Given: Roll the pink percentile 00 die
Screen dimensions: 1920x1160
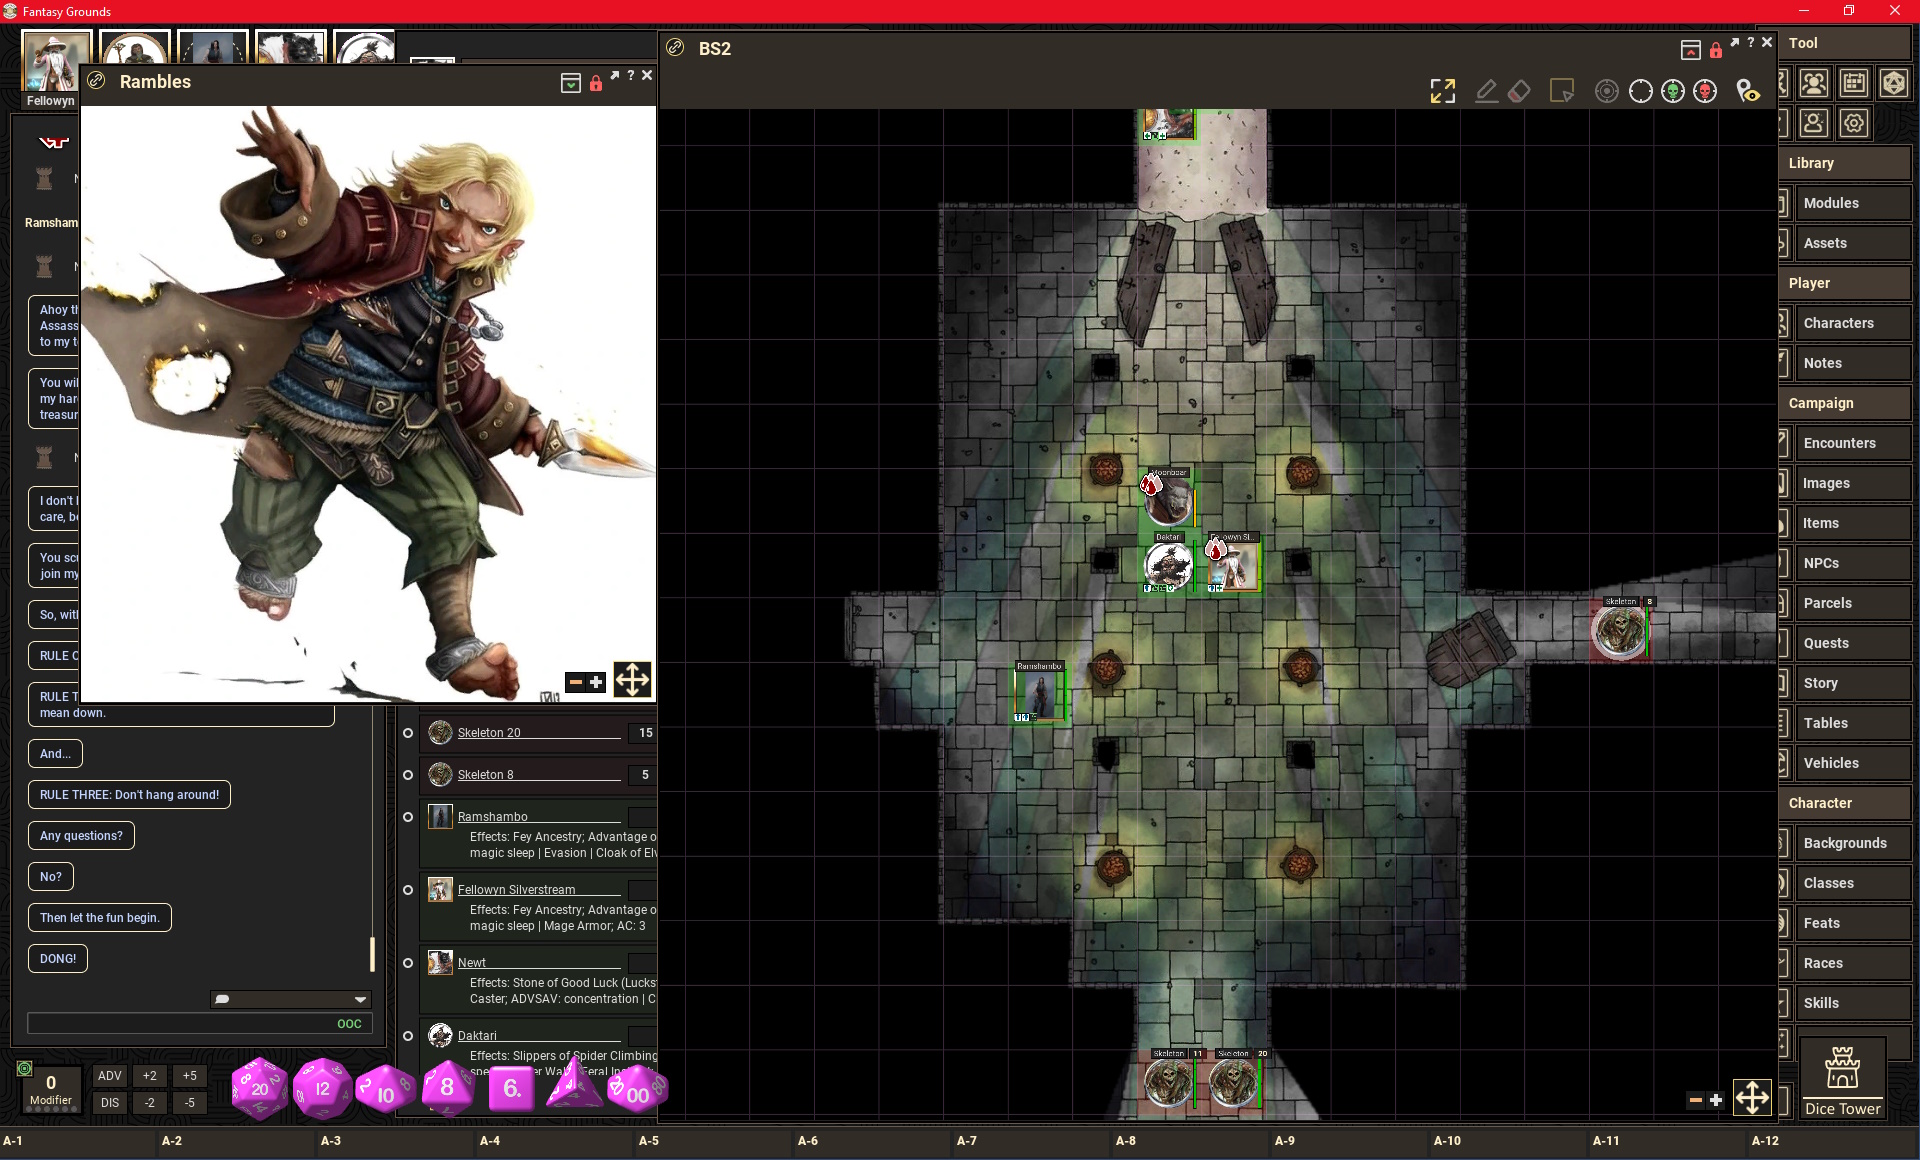Looking at the screenshot, I should click(637, 1090).
